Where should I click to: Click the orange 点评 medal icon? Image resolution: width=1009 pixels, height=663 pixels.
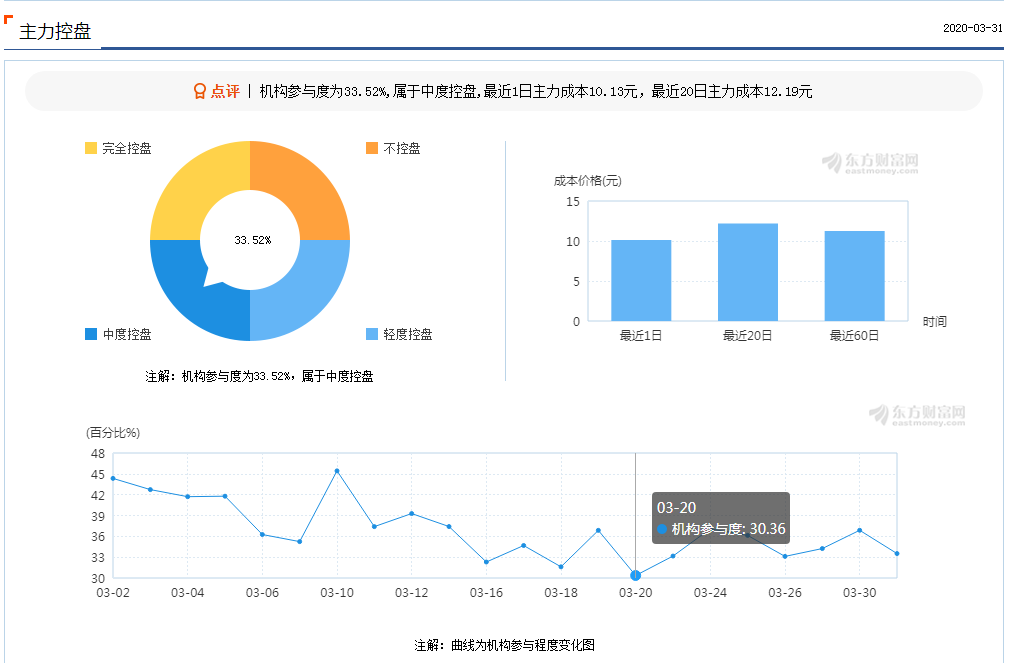(x=199, y=91)
